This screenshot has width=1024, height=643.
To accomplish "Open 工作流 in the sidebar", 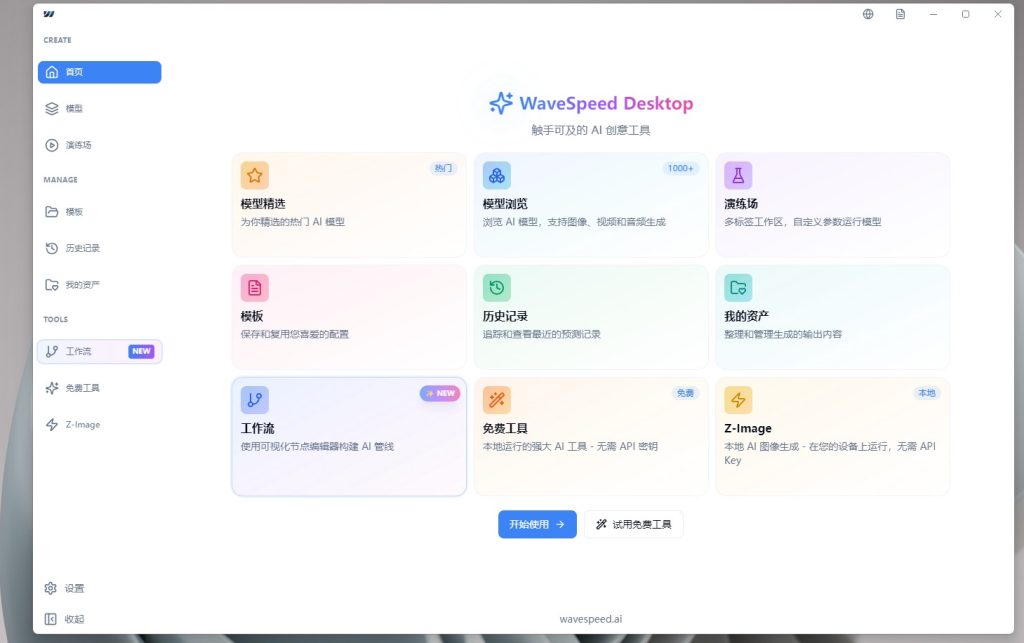I will [99, 351].
